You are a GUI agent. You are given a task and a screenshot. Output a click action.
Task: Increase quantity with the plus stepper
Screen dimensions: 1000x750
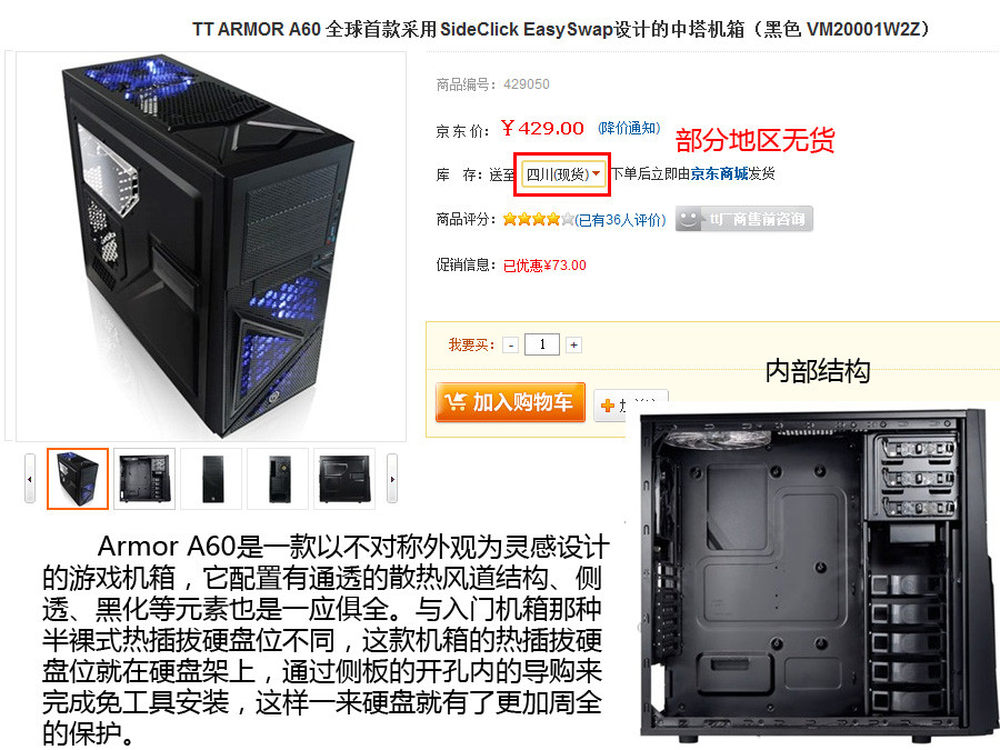tap(573, 345)
